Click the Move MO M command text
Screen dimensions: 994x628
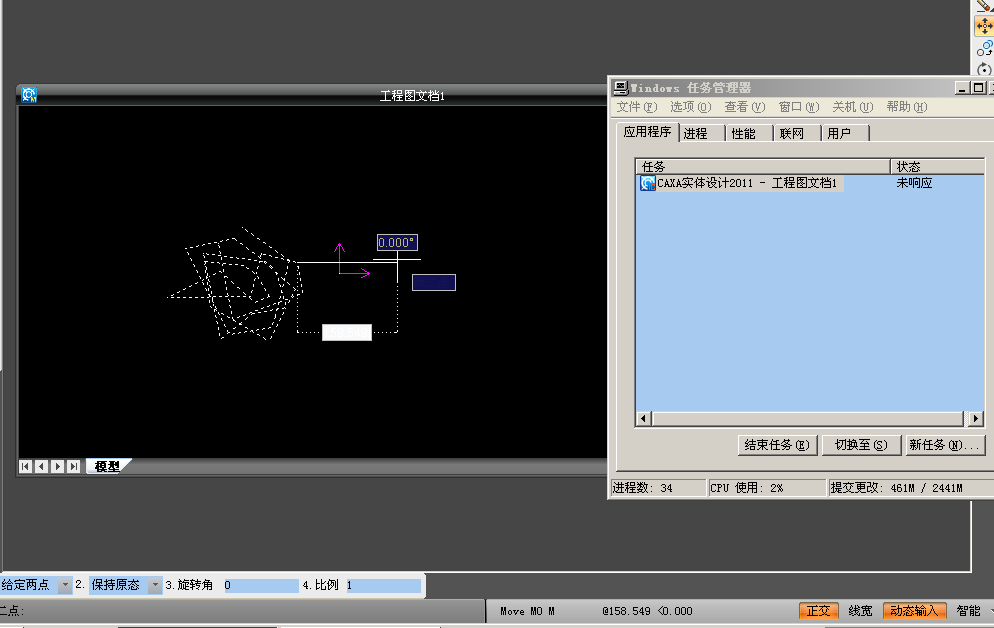click(x=527, y=612)
